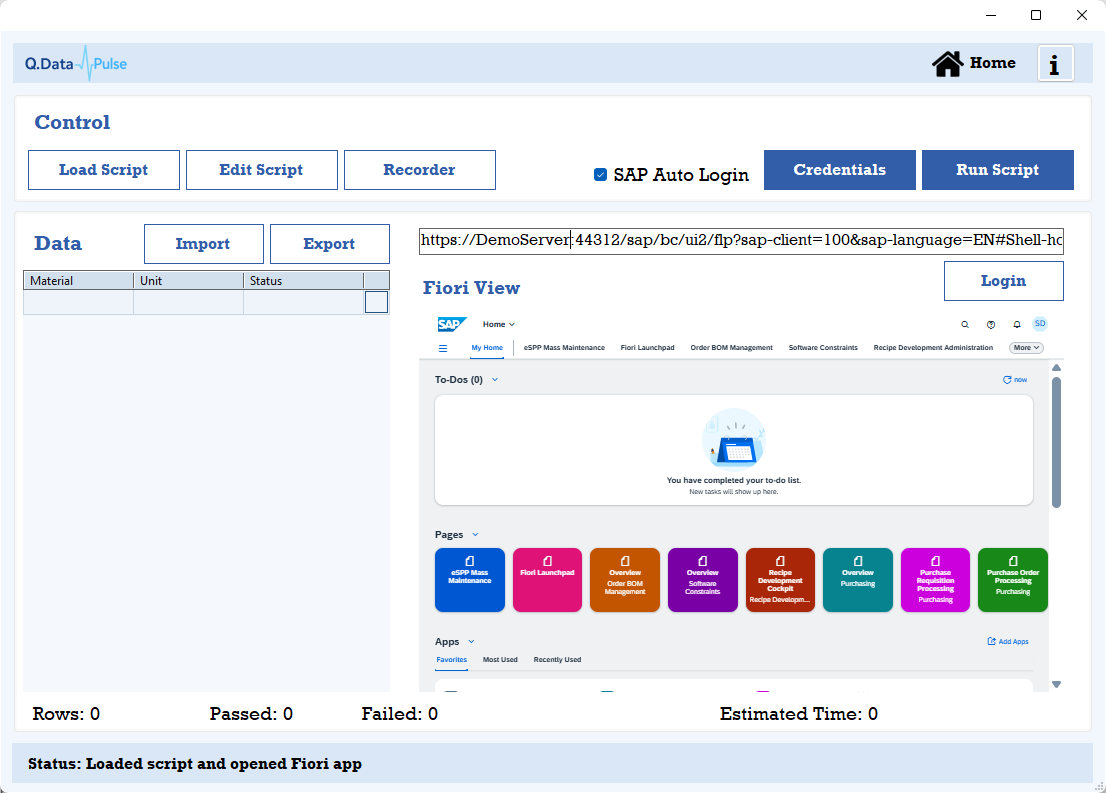Click into the DemoServer URL field

[741, 241]
